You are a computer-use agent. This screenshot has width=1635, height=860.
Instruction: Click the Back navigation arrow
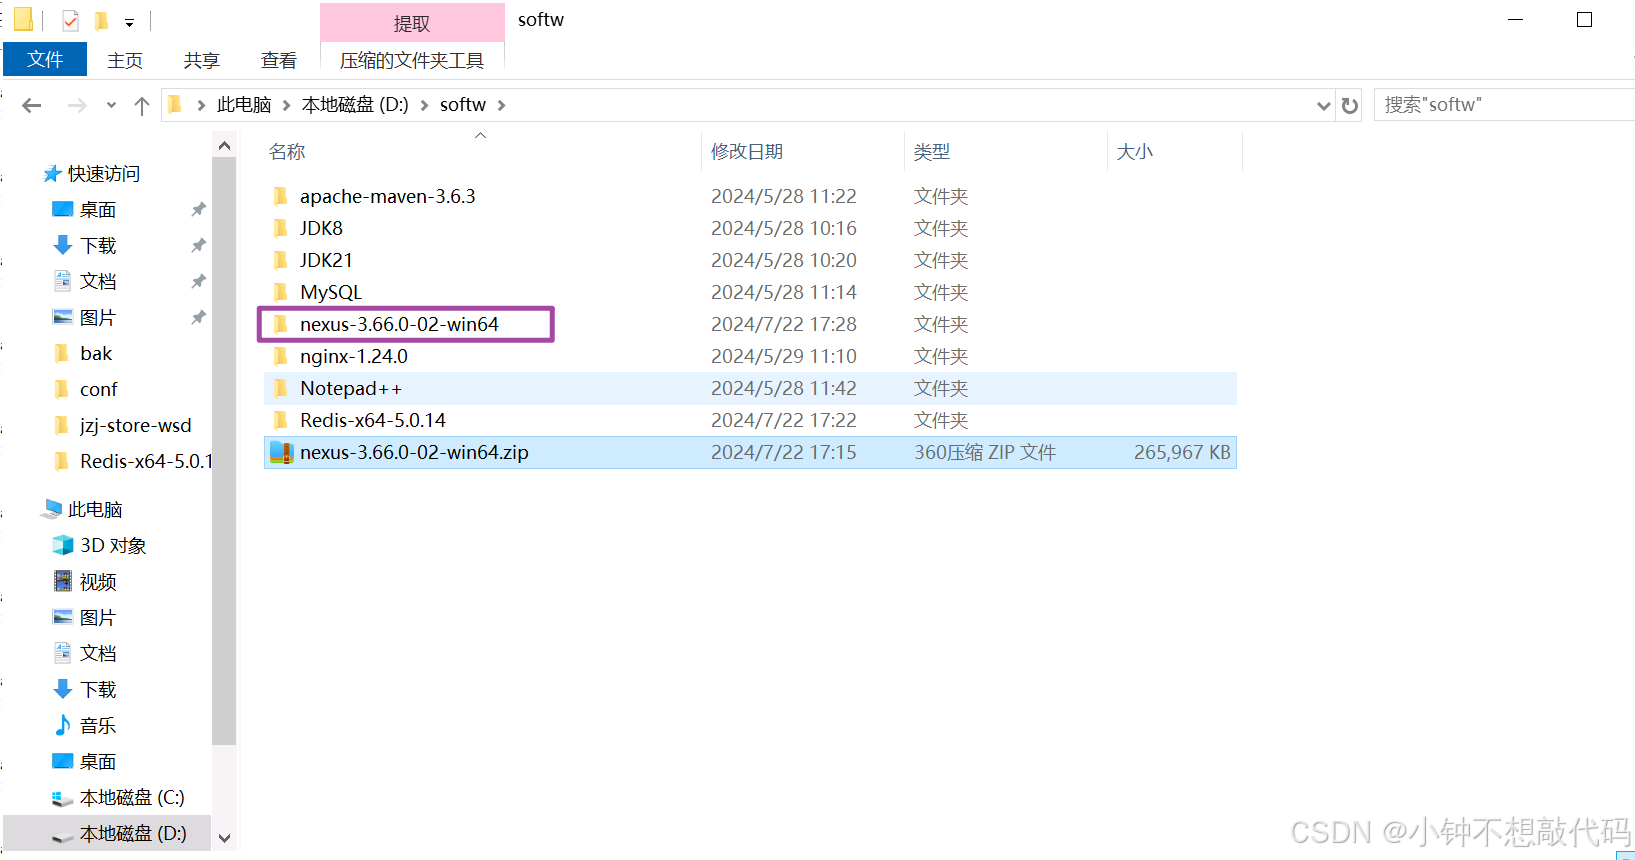[32, 105]
